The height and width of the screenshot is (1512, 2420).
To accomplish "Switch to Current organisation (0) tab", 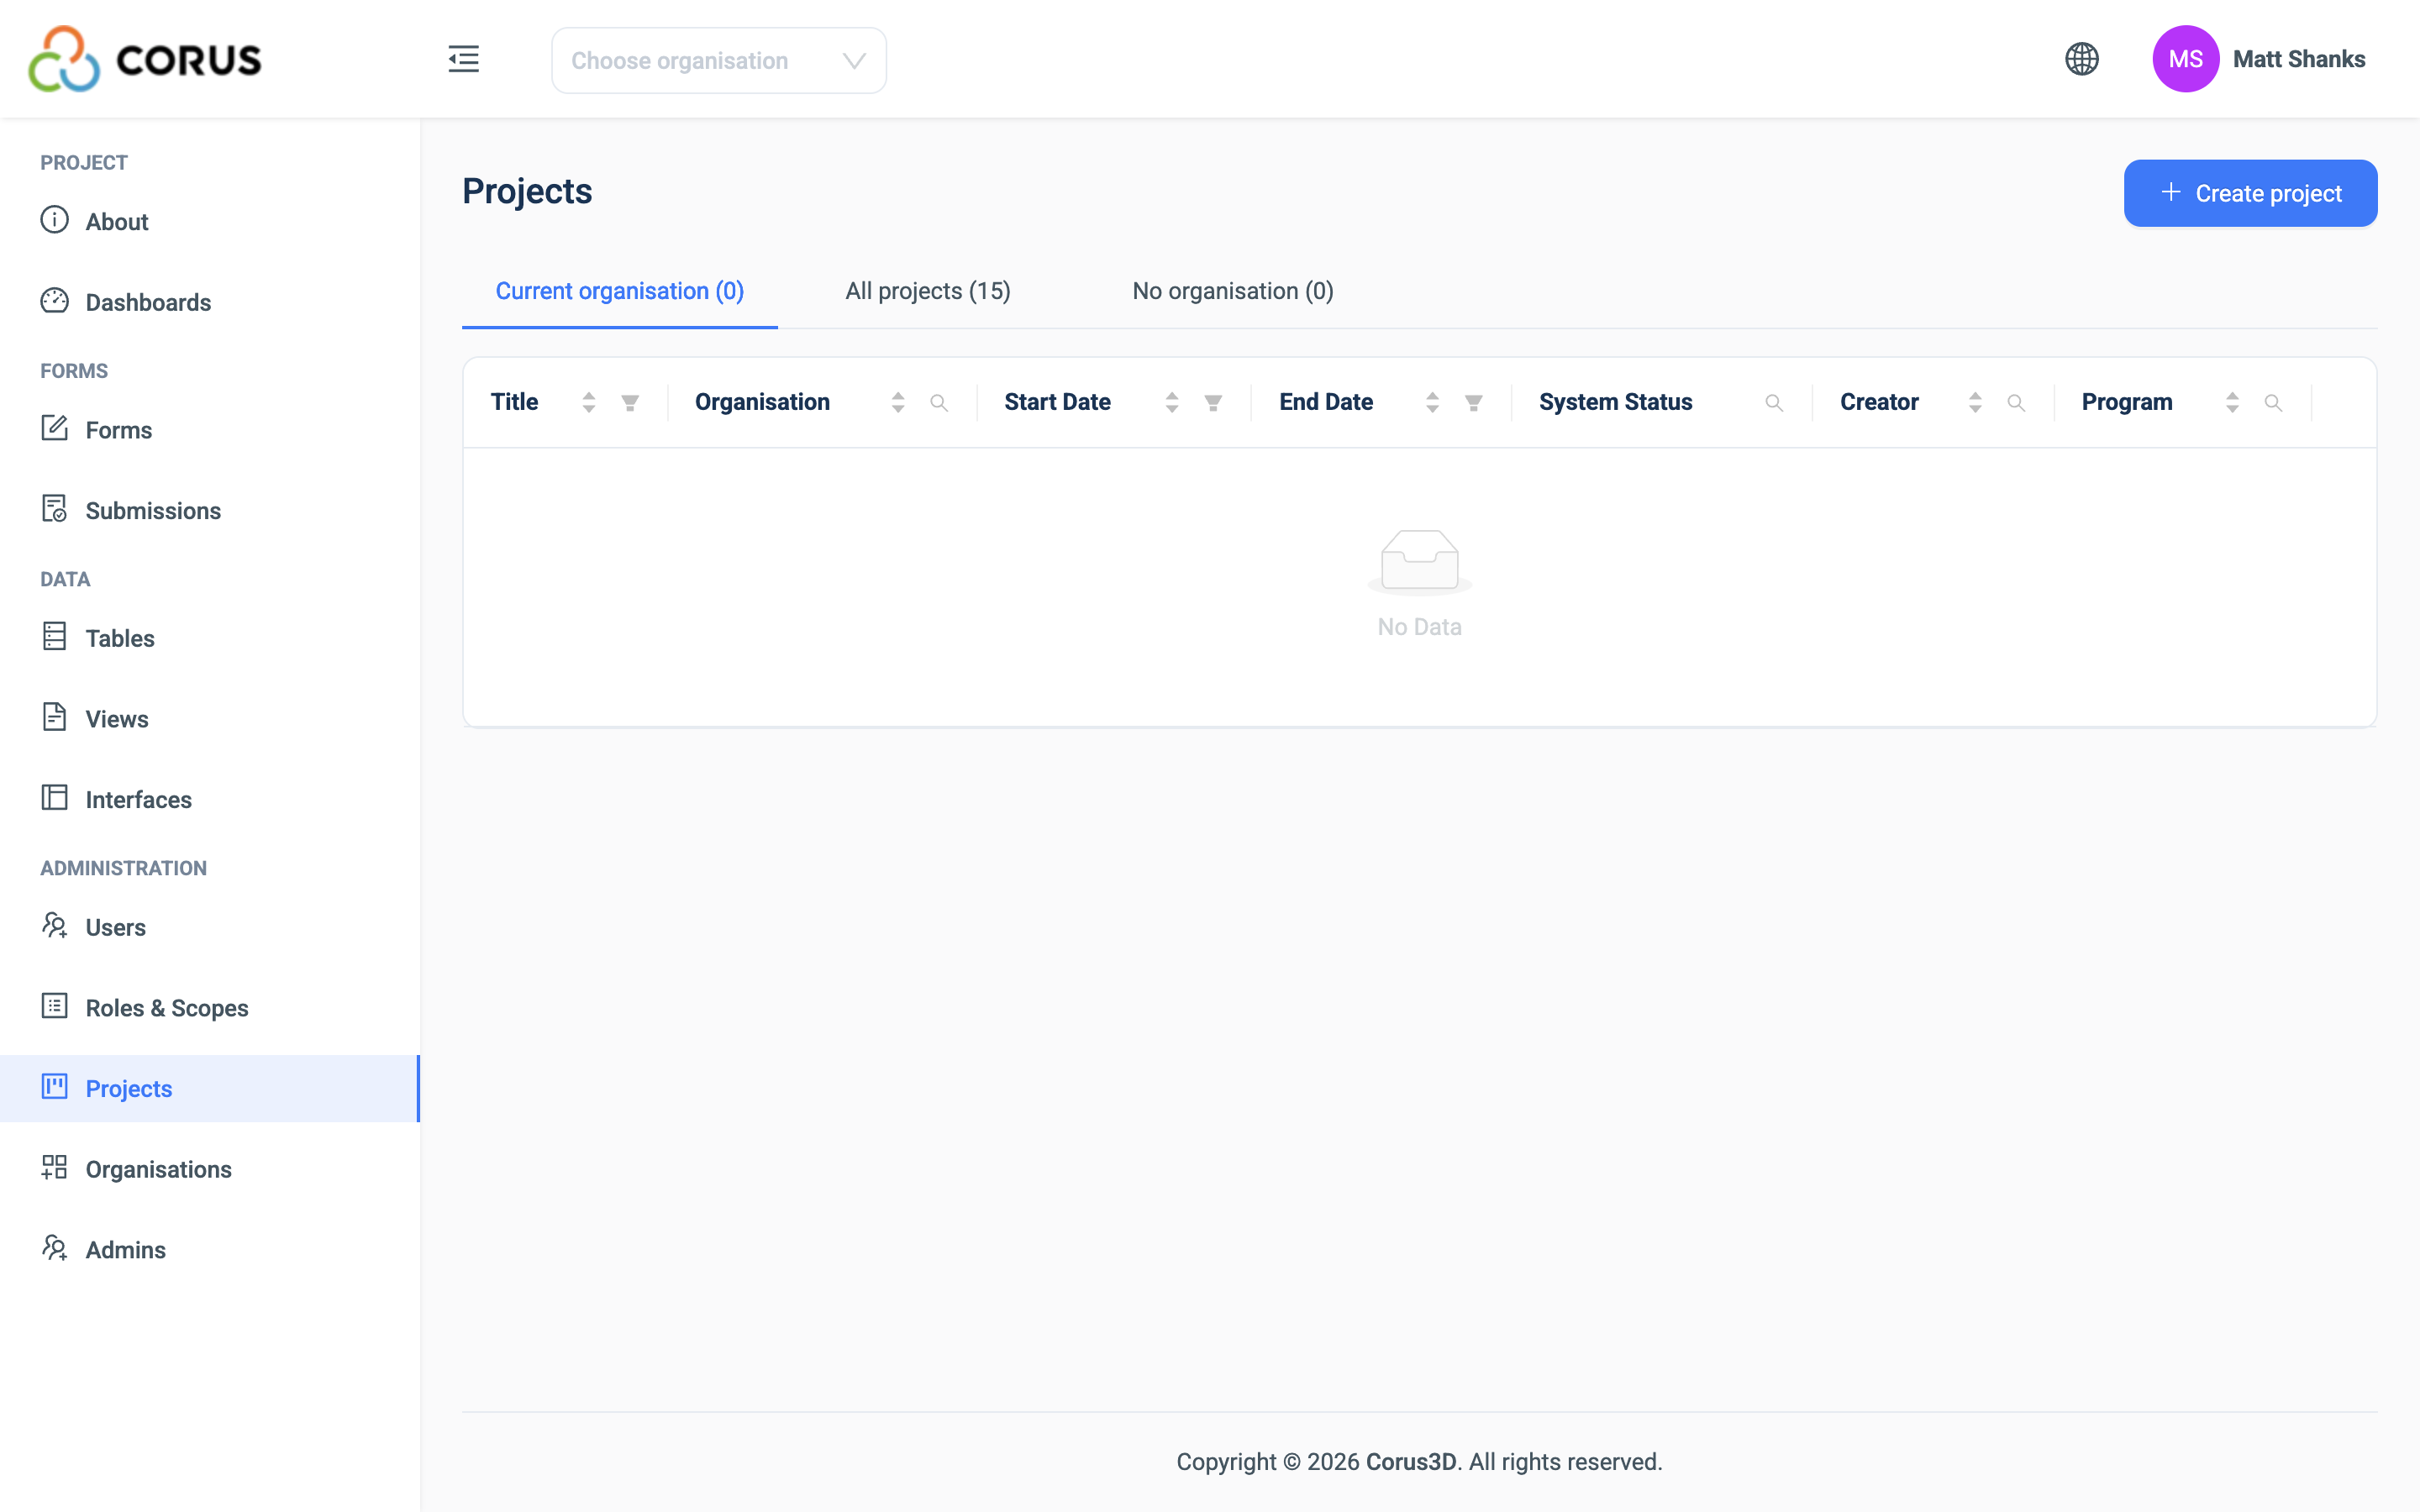I will point(620,291).
